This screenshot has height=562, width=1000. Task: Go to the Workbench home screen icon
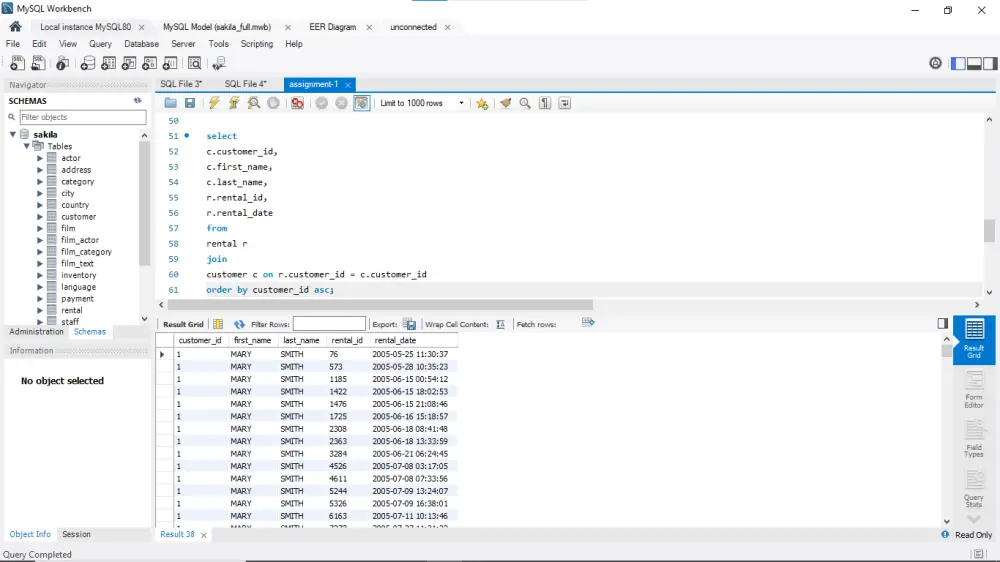coord(15,27)
